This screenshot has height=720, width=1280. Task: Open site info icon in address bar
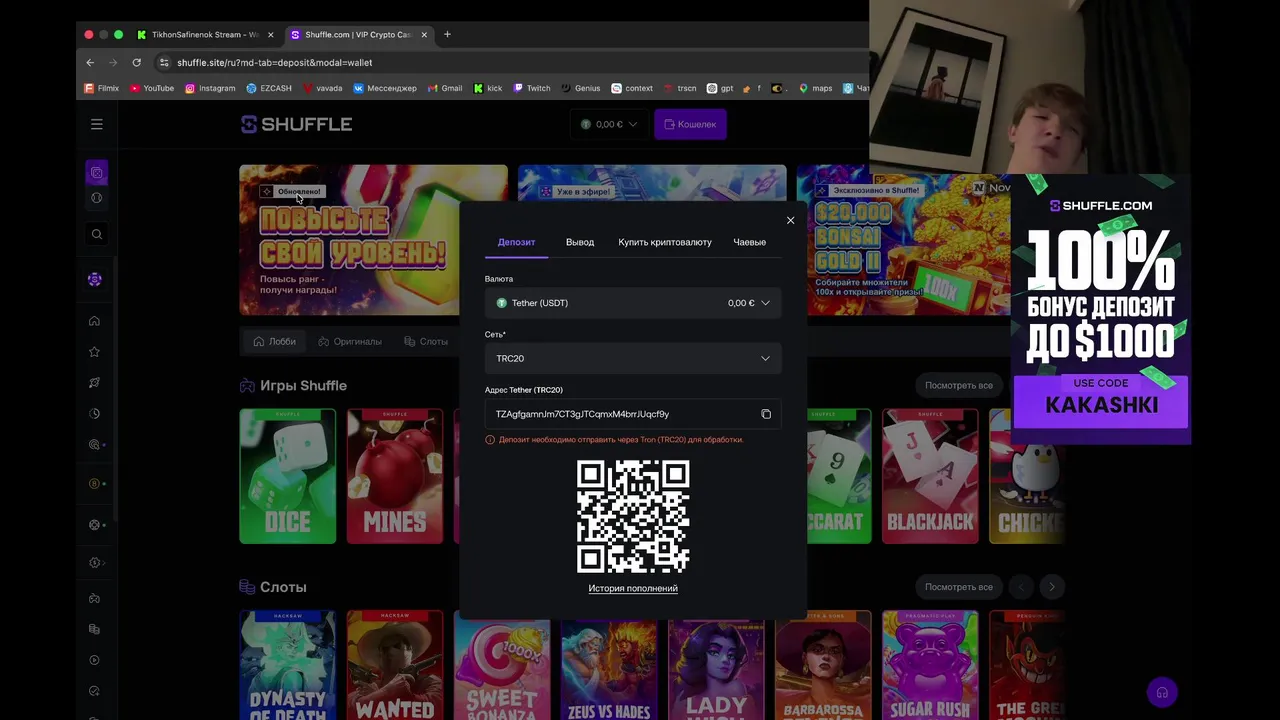click(164, 62)
